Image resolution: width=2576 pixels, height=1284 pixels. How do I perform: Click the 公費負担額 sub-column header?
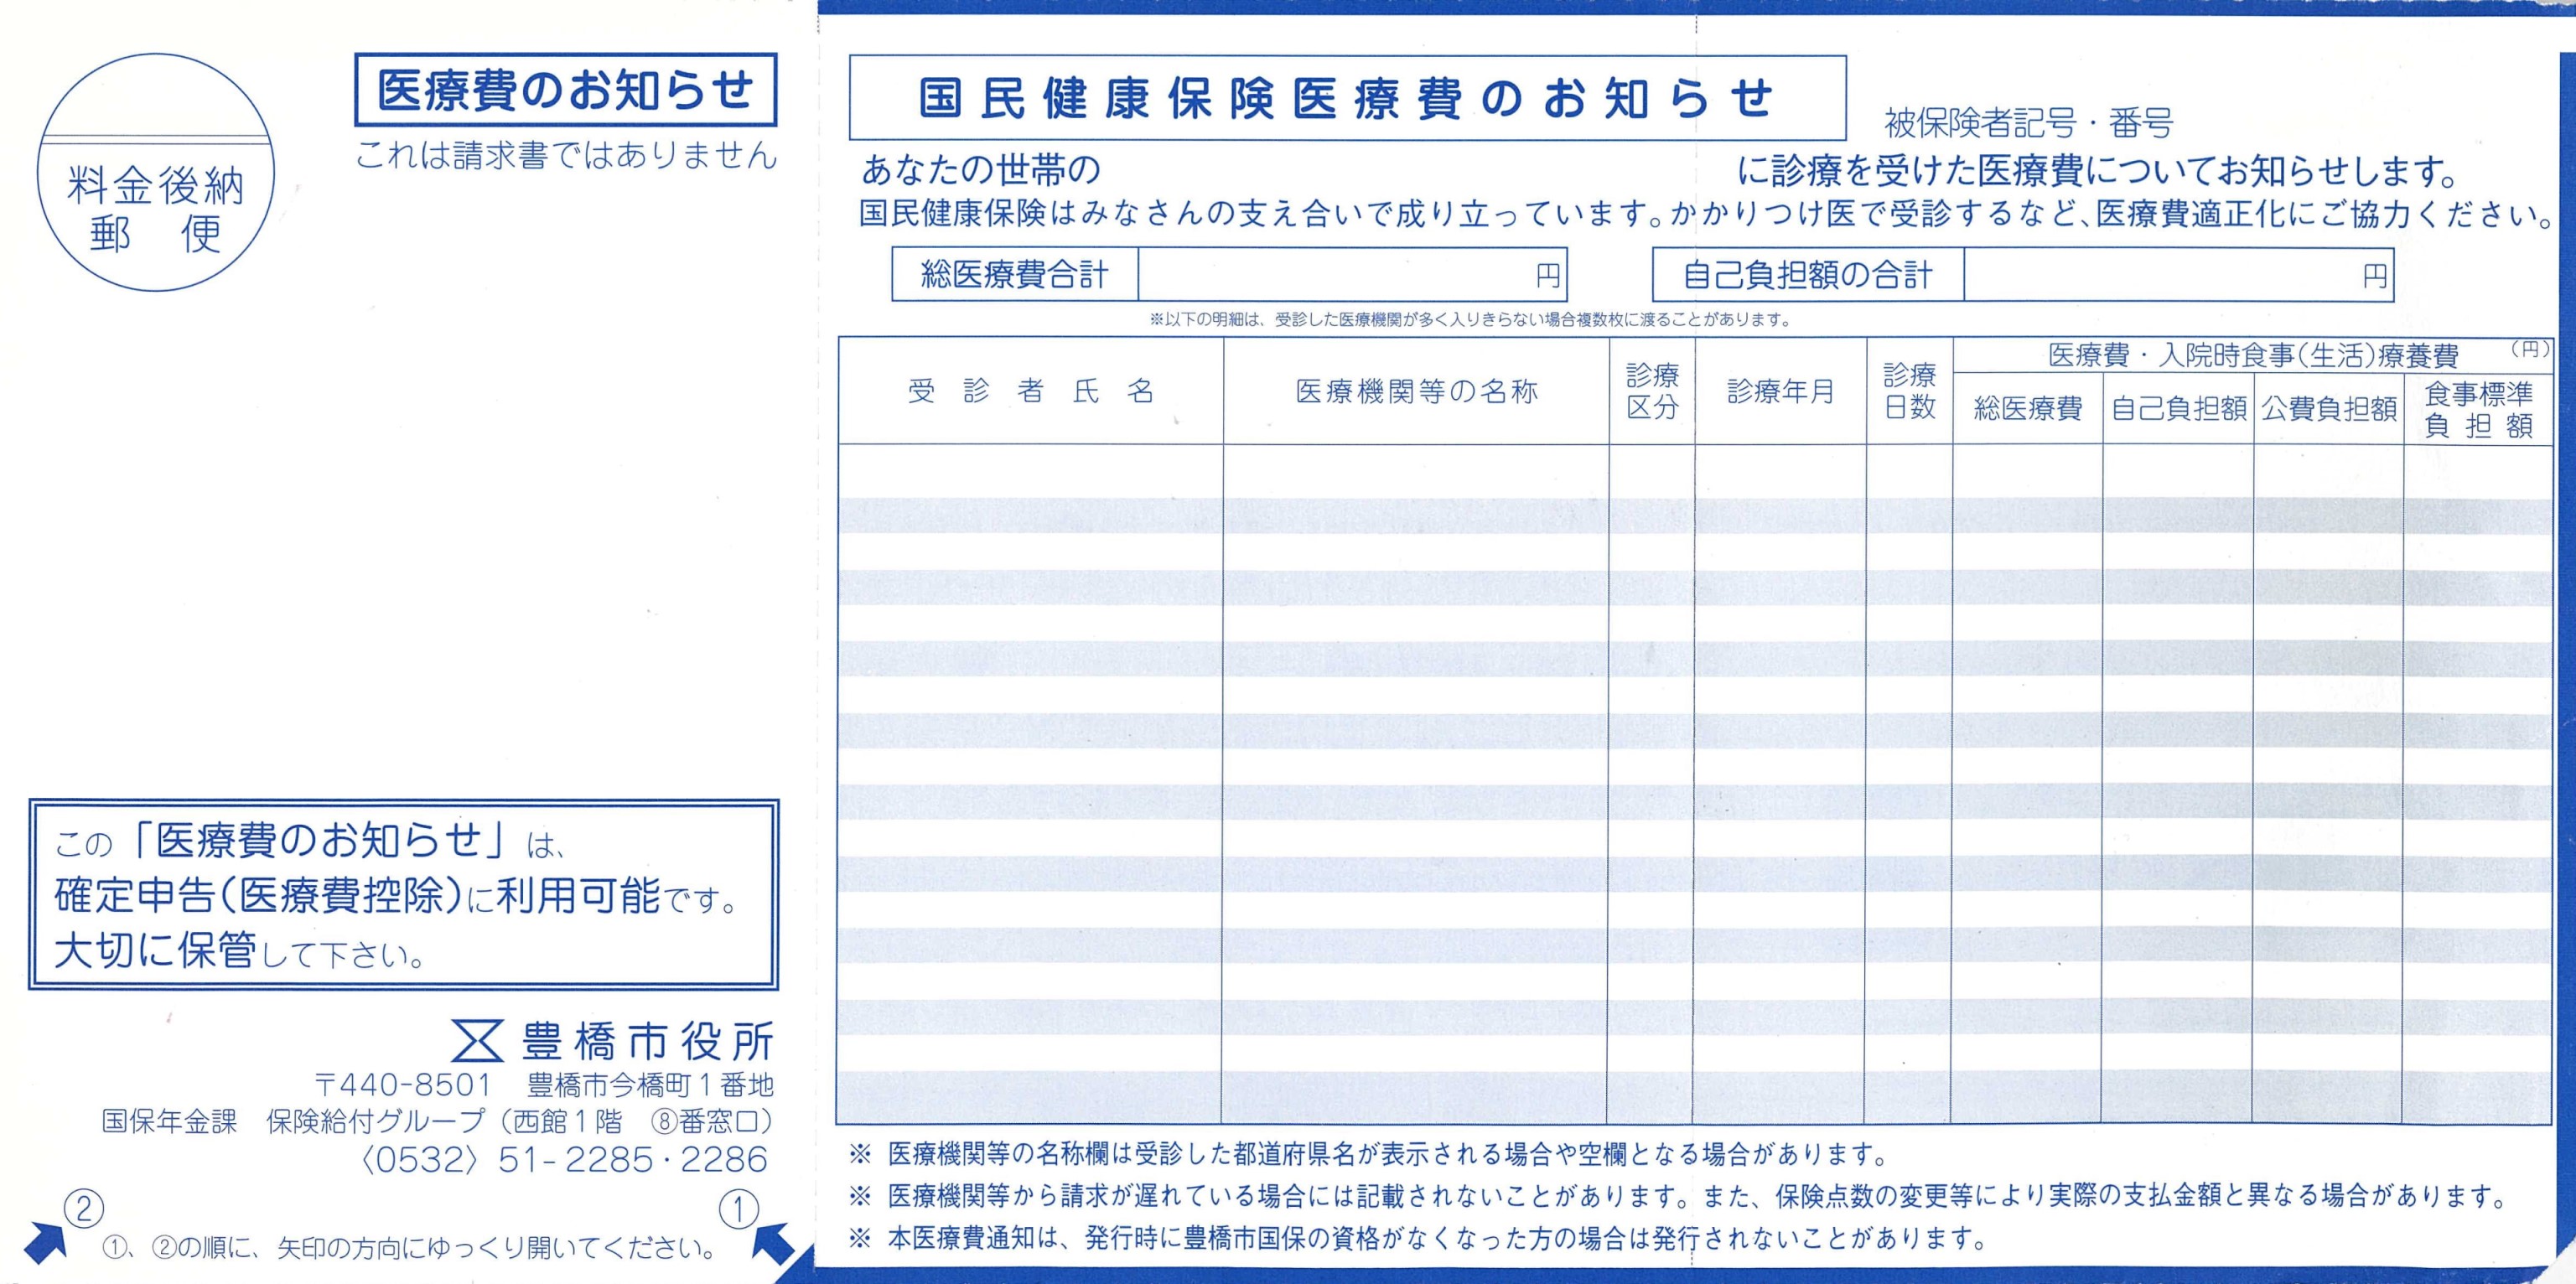click(x=2329, y=408)
